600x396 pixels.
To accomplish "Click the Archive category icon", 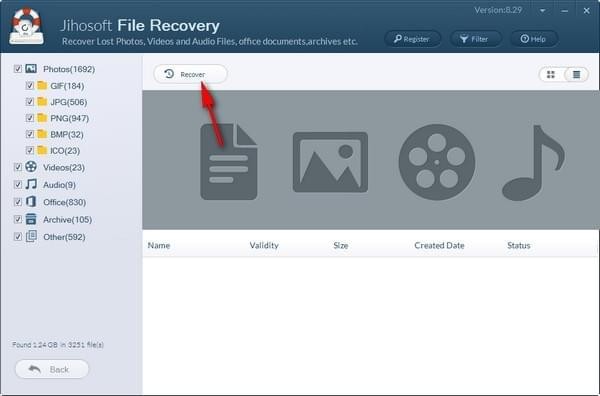I will (x=31, y=219).
